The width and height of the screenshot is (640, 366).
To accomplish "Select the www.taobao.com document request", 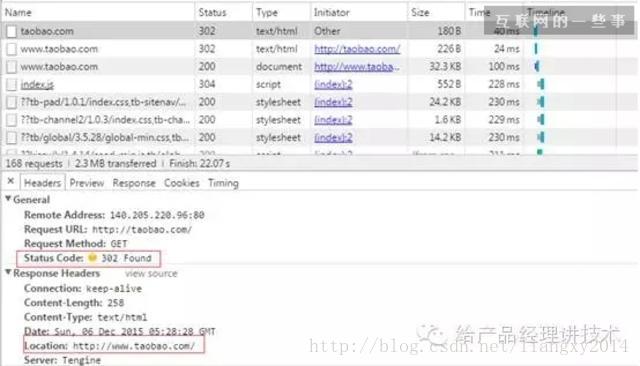I will (x=319, y=66).
